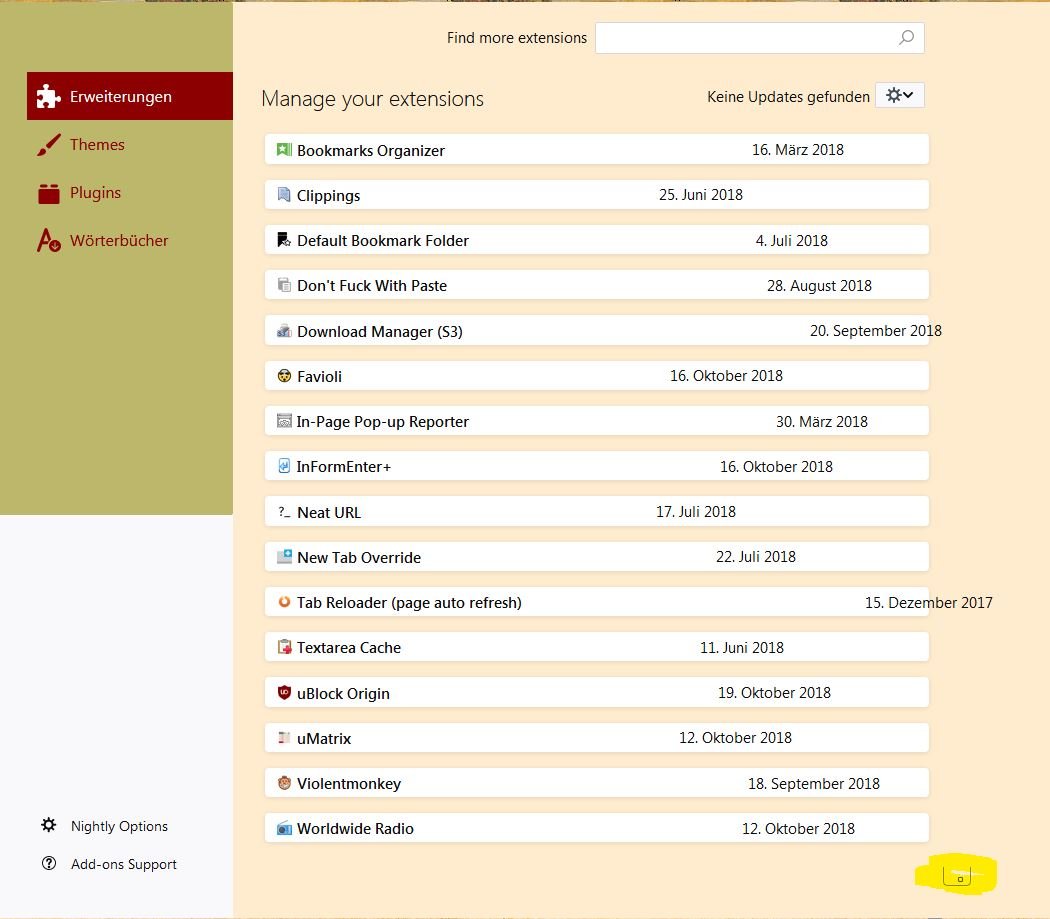Screen dimensions: 1050x919
Task: Click the Default Bookmark Folder icon
Action: [x=284, y=240]
